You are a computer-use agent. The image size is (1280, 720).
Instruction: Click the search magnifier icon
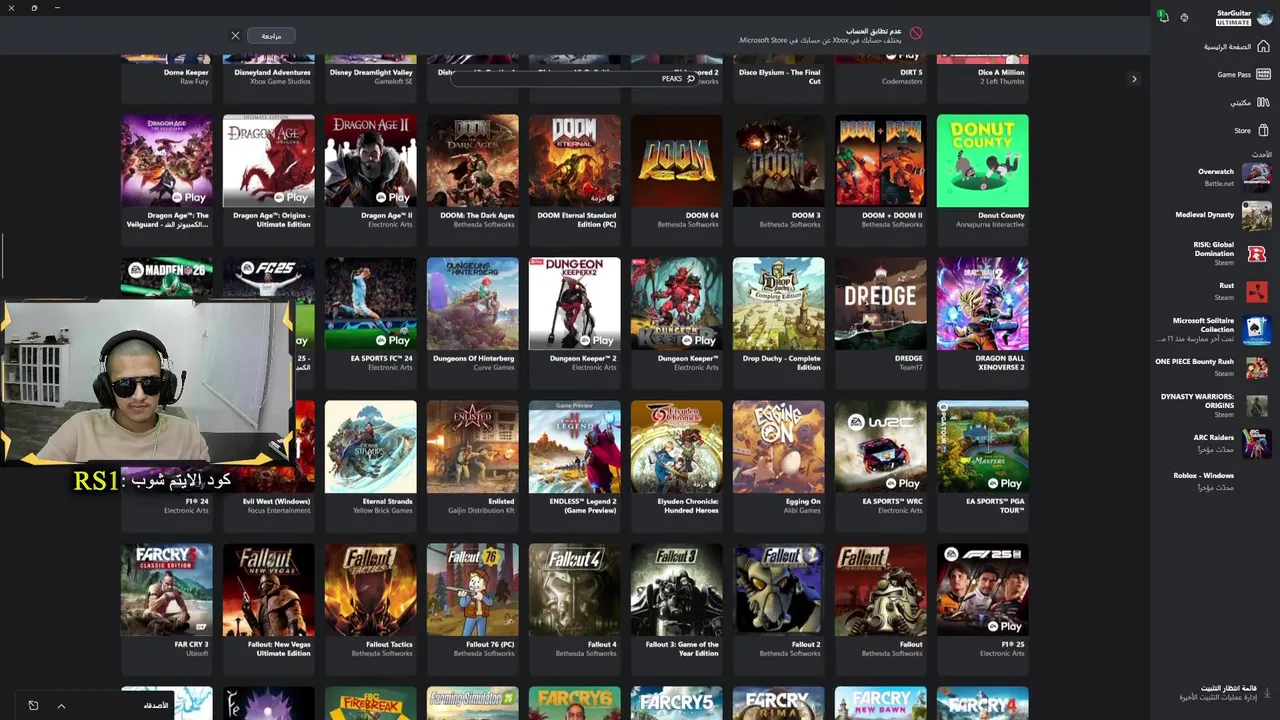(690, 78)
